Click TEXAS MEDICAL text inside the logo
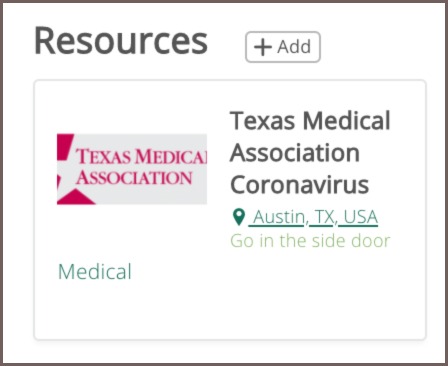 [141, 156]
